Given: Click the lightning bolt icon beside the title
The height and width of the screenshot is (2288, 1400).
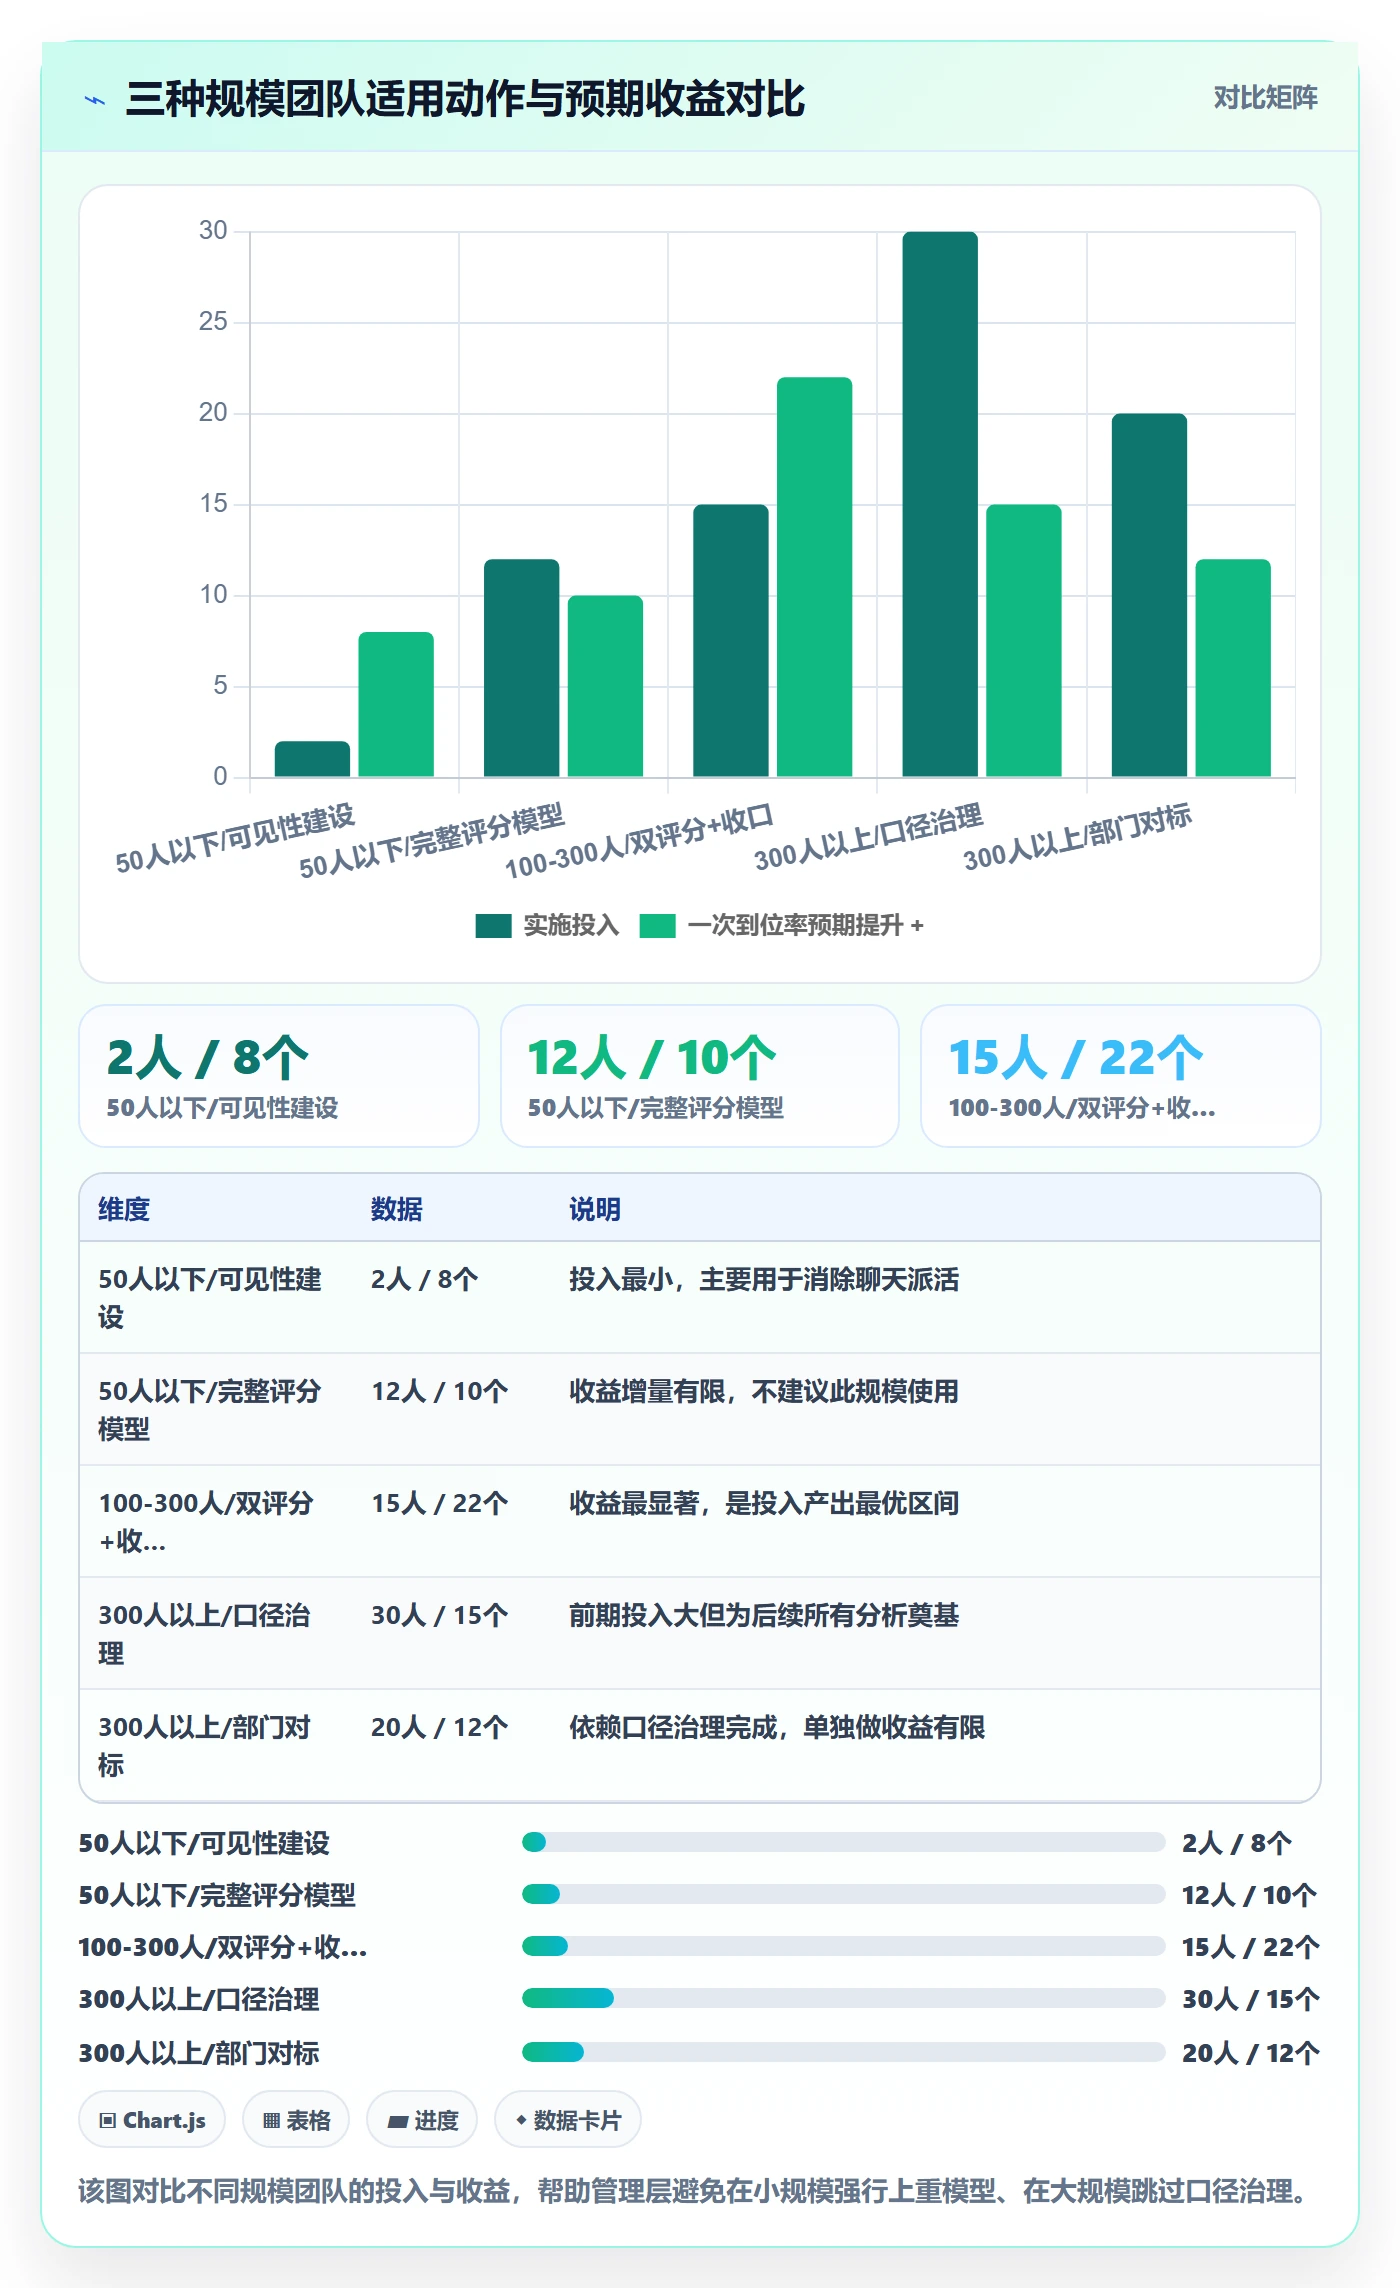Looking at the screenshot, I should point(95,100).
